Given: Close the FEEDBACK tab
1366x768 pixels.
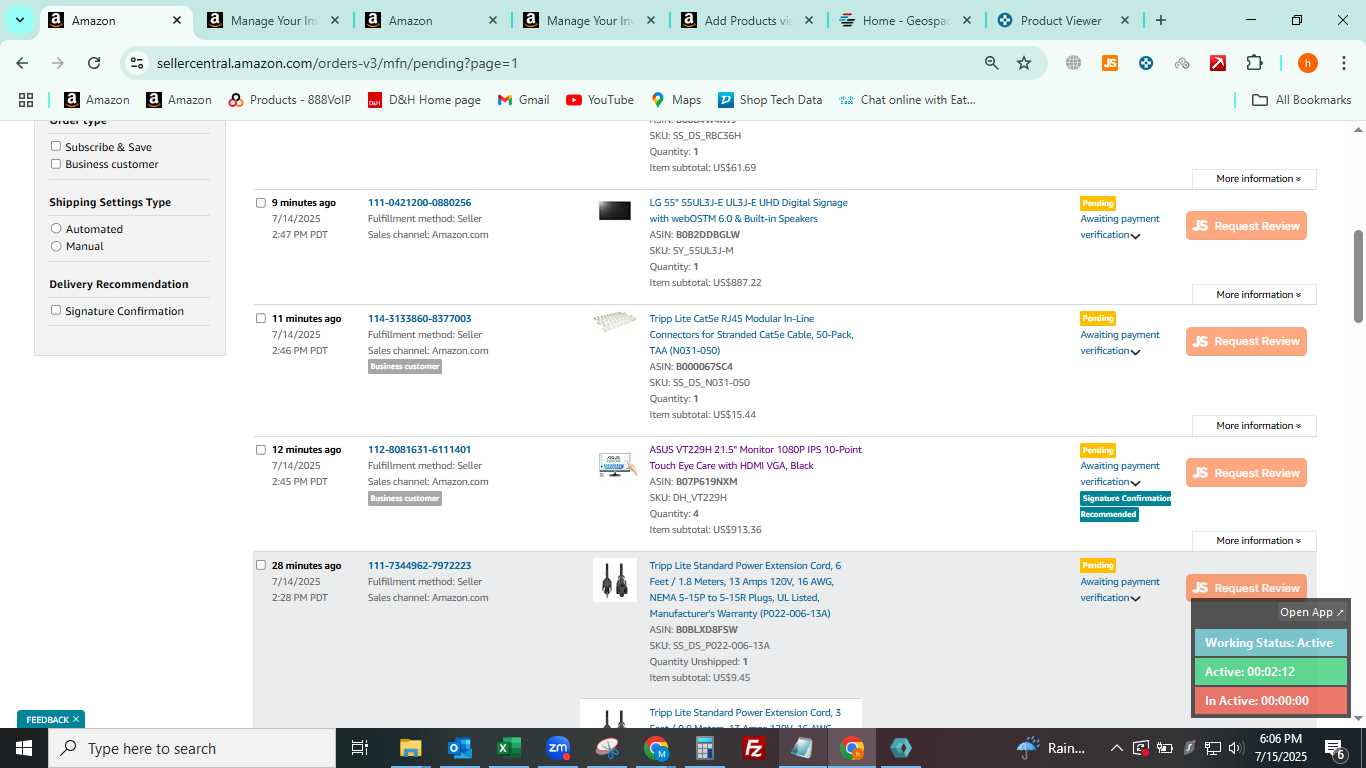Looking at the screenshot, I should pos(75,720).
